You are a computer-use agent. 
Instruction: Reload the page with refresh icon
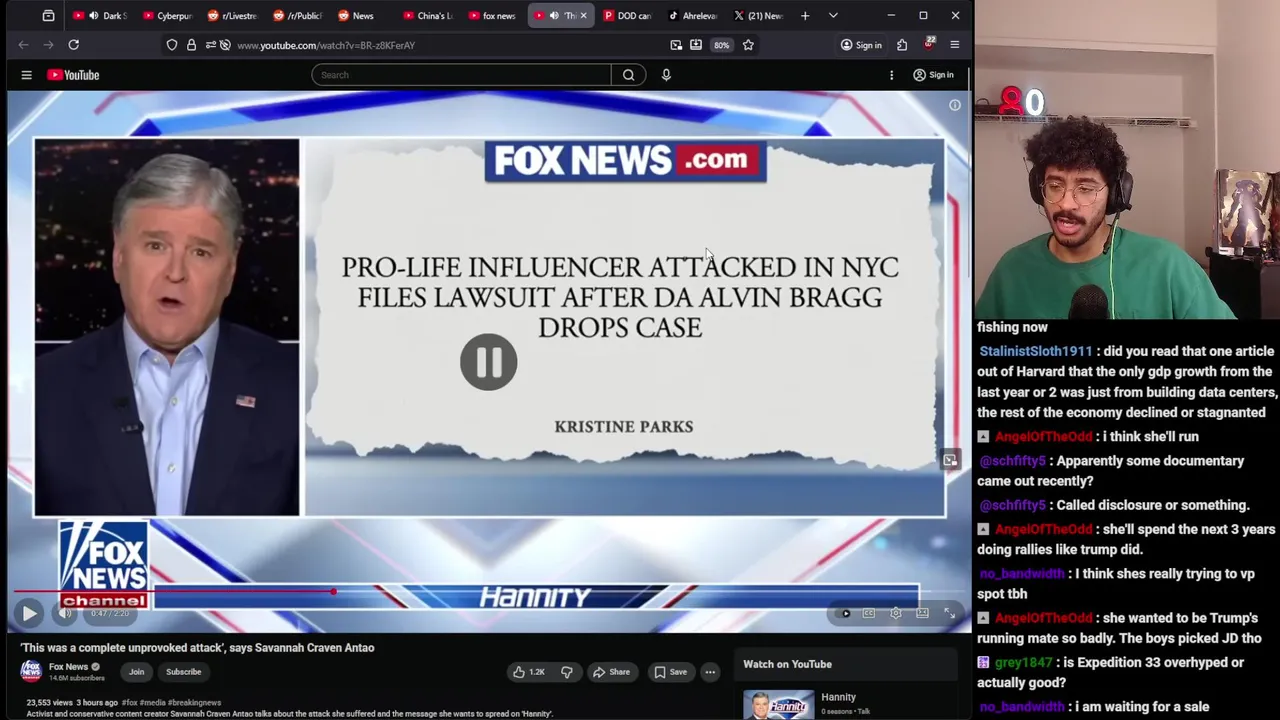tap(73, 45)
